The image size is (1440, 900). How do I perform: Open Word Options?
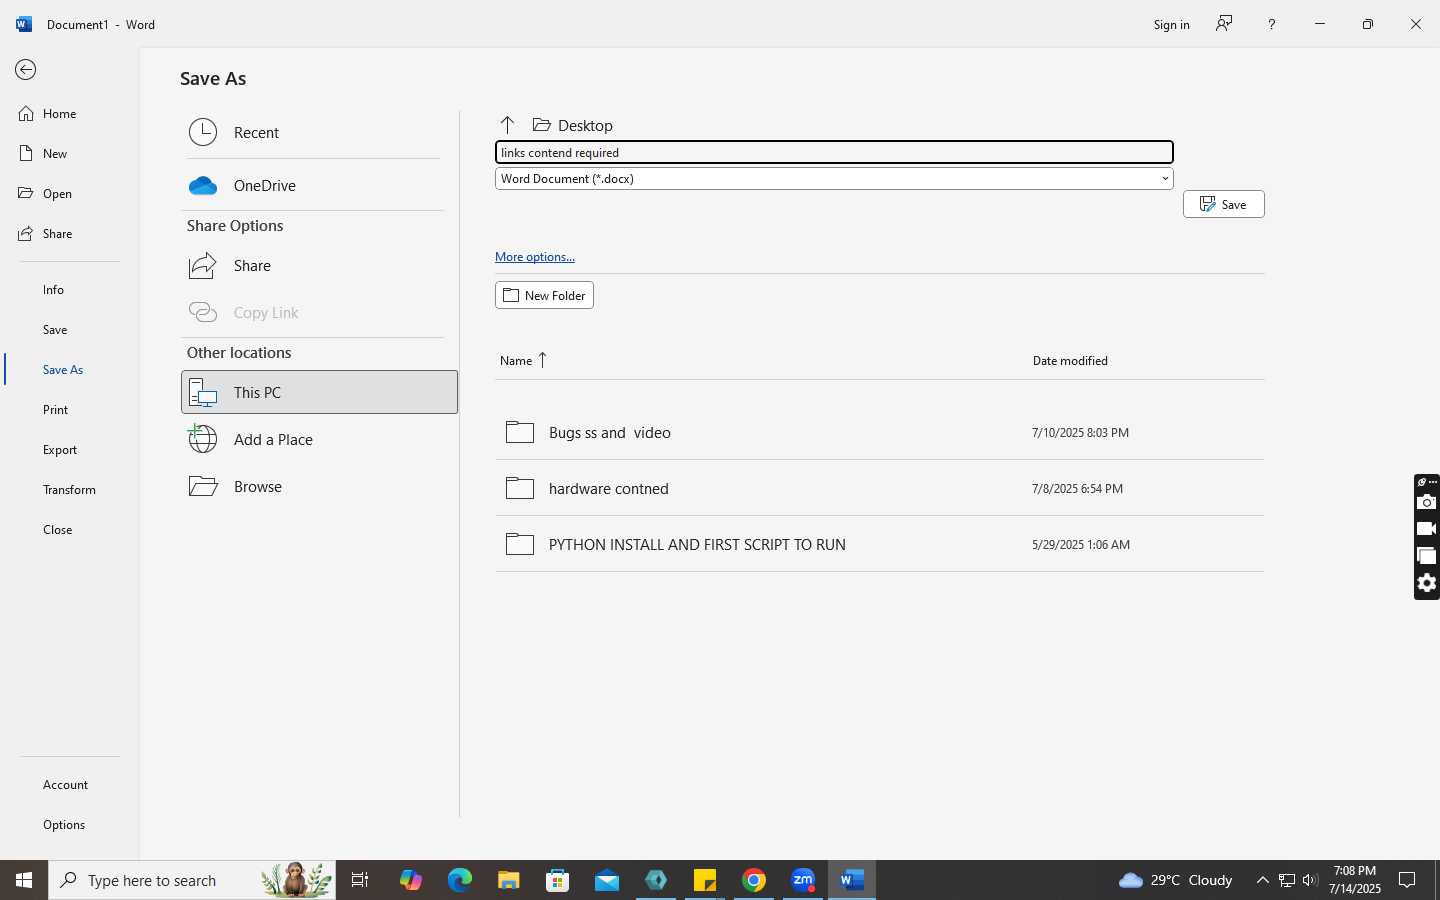pos(70,824)
